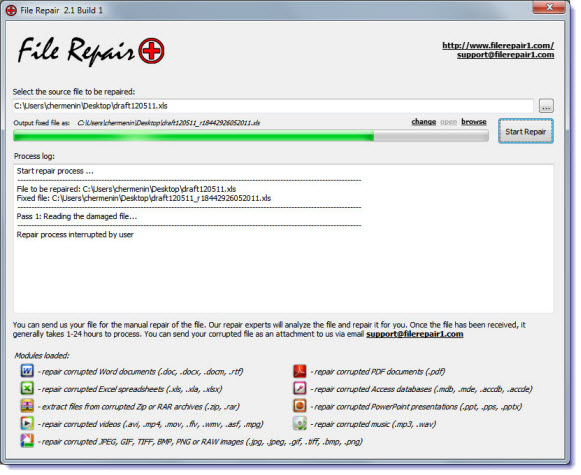Click the 'change' output file link
The image size is (581, 475).
[x=424, y=122]
